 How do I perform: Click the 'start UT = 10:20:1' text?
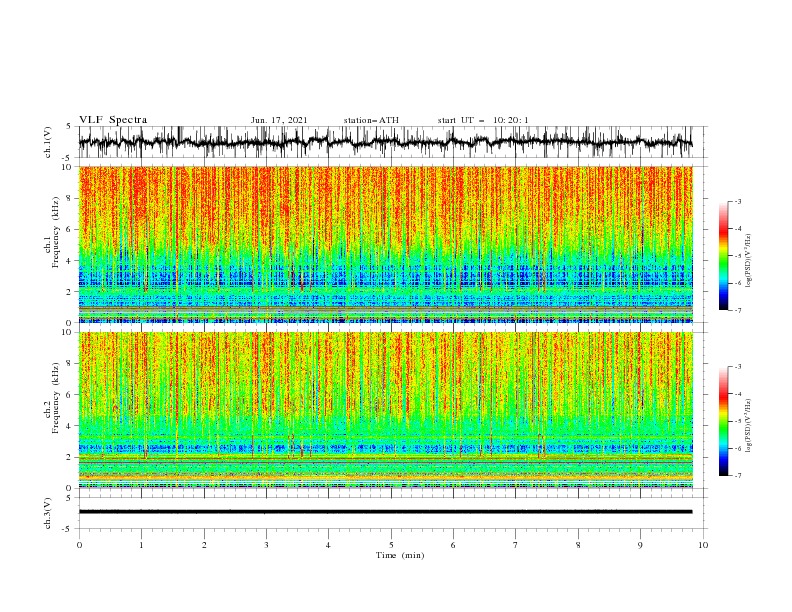(x=483, y=120)
